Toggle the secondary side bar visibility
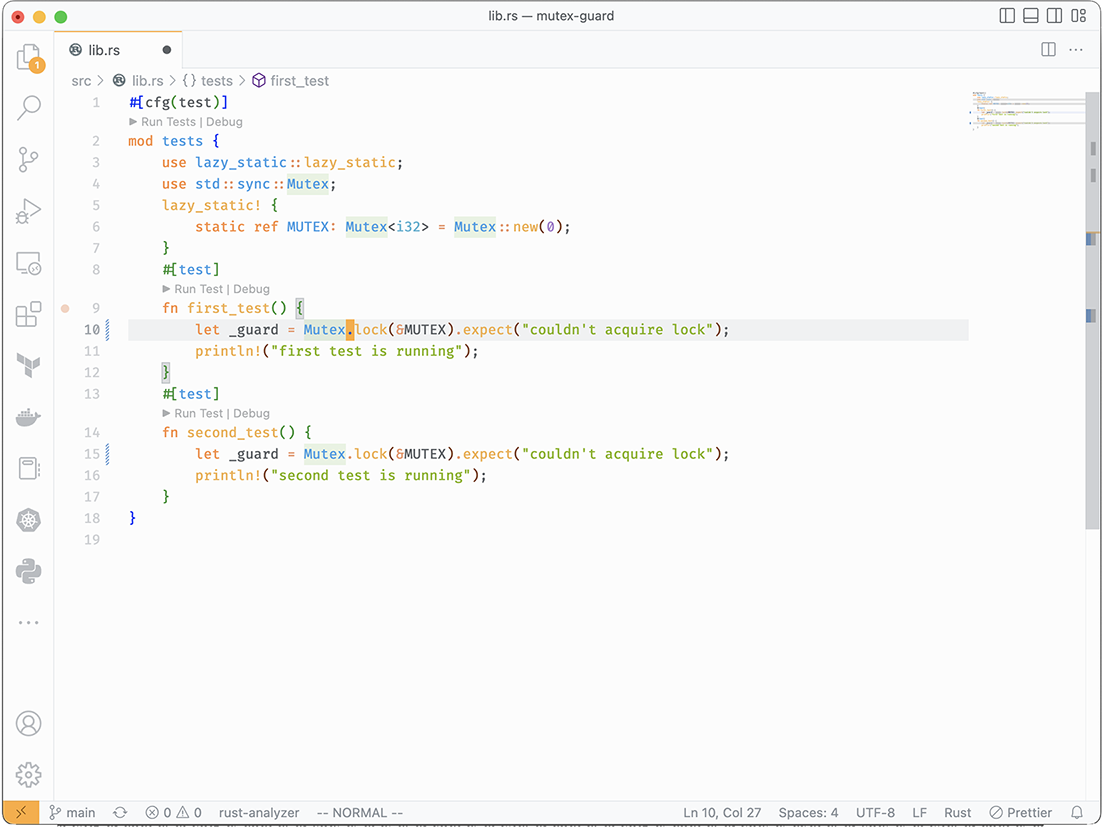 1054,15
